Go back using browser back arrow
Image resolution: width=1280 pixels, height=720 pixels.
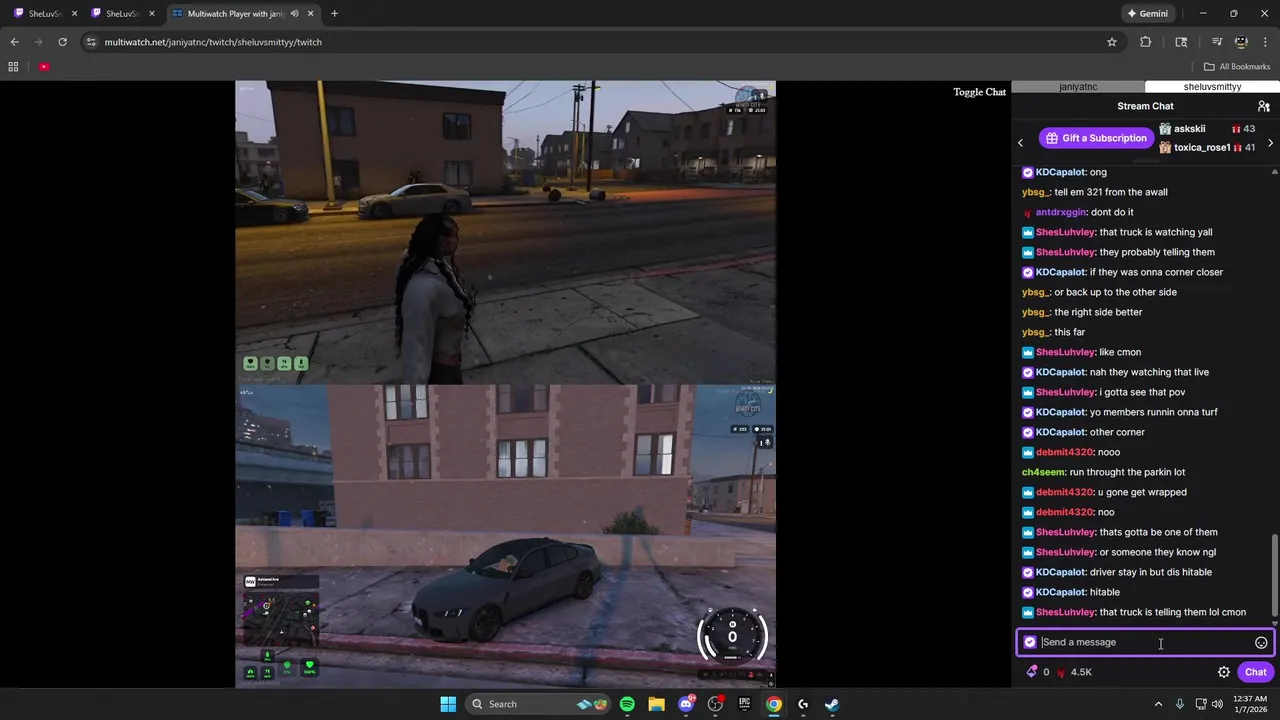[x=14, y=42]
